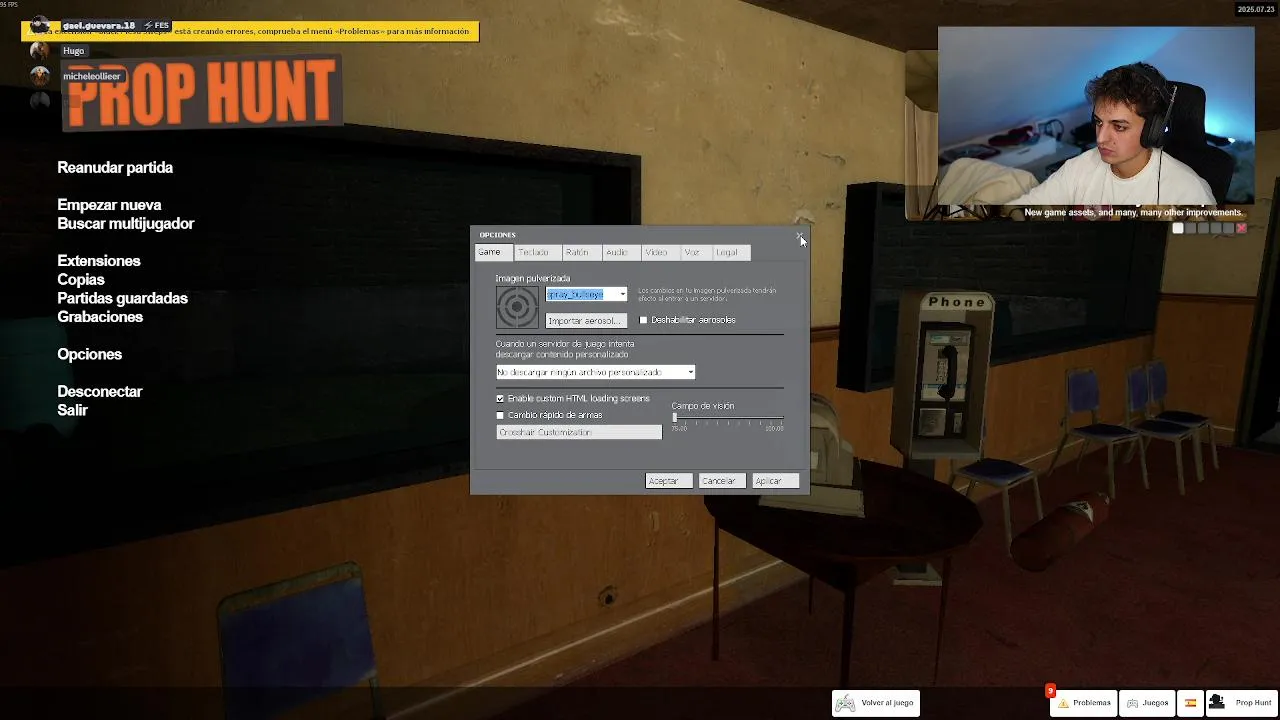This screenshot has height=720, width=1280.
Task: Click Empezar nueva menu entry
Action: (x=109, y=205)
